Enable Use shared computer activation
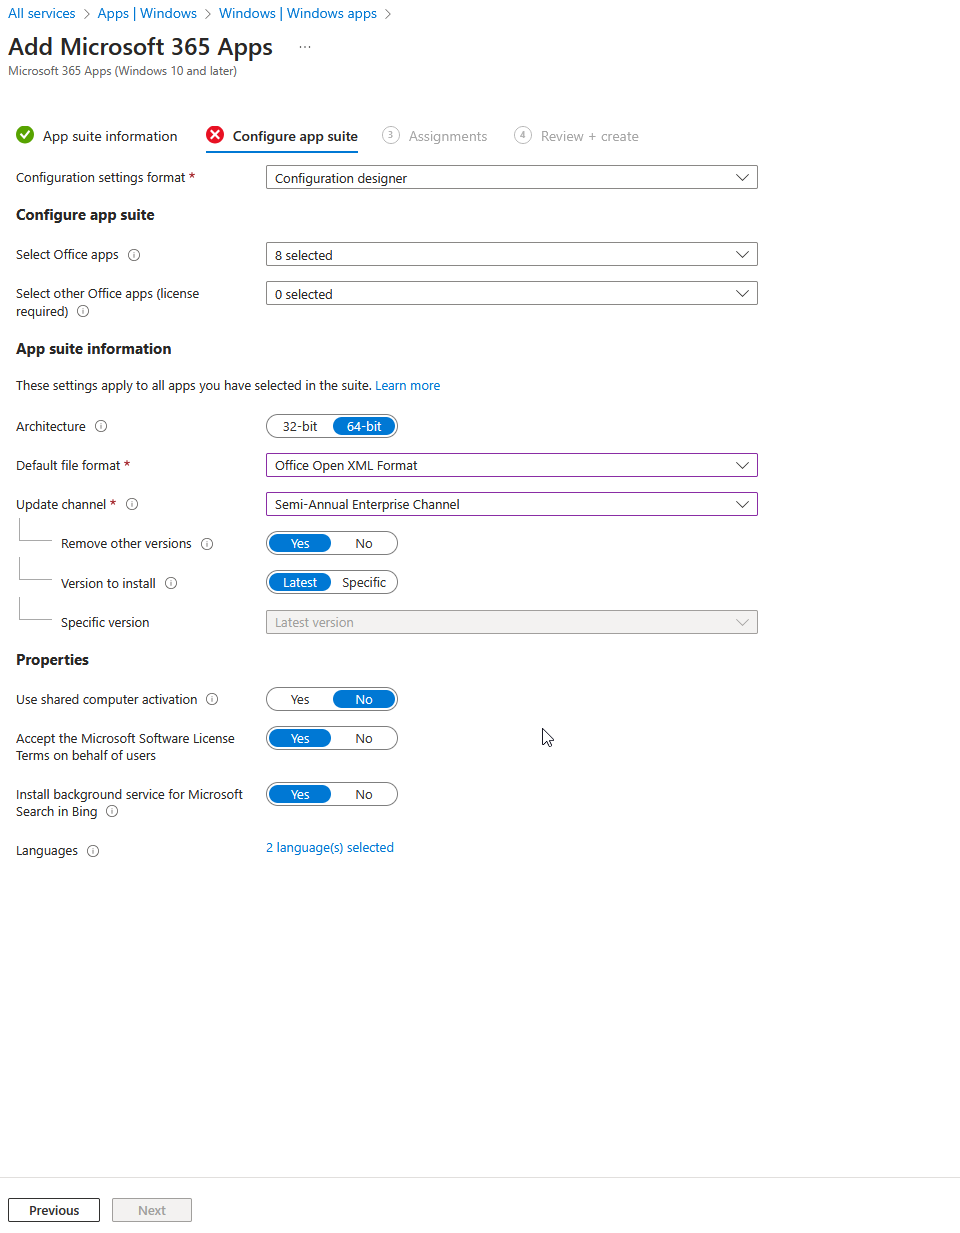This screenshot has height=1233, width=960. coord(299,699)
